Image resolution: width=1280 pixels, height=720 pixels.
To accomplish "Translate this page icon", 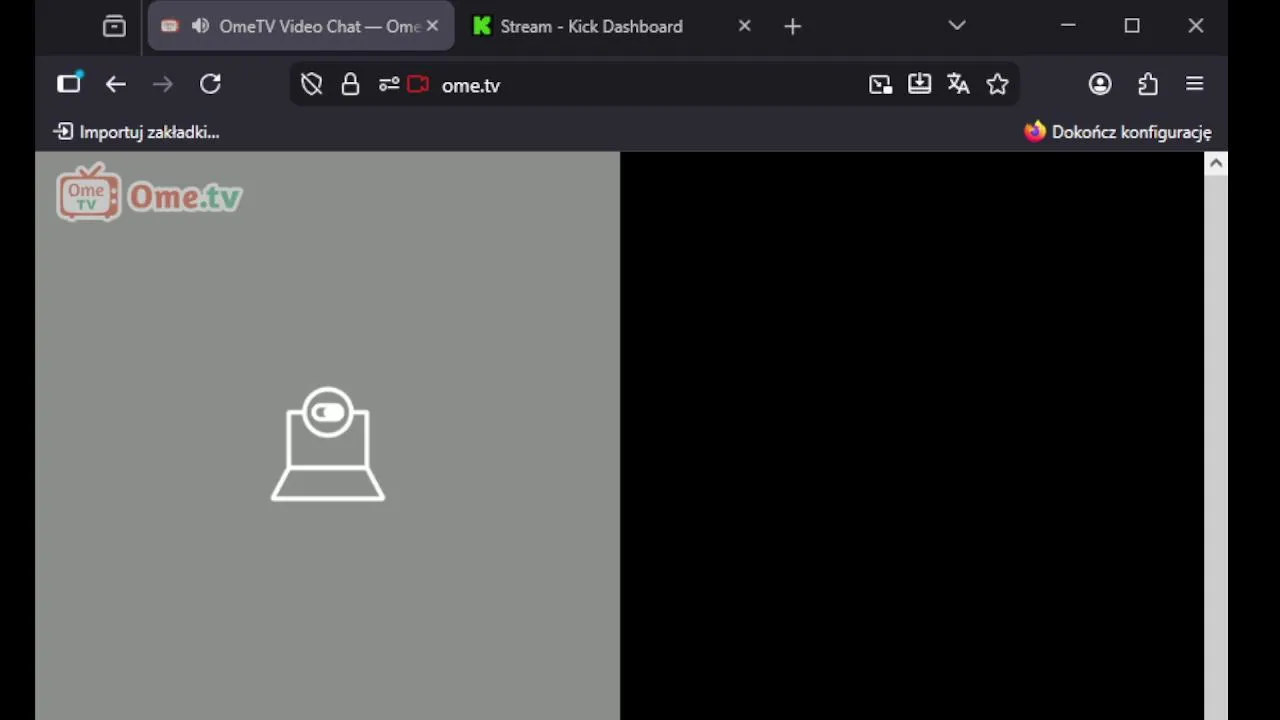I will pos(958,85).
